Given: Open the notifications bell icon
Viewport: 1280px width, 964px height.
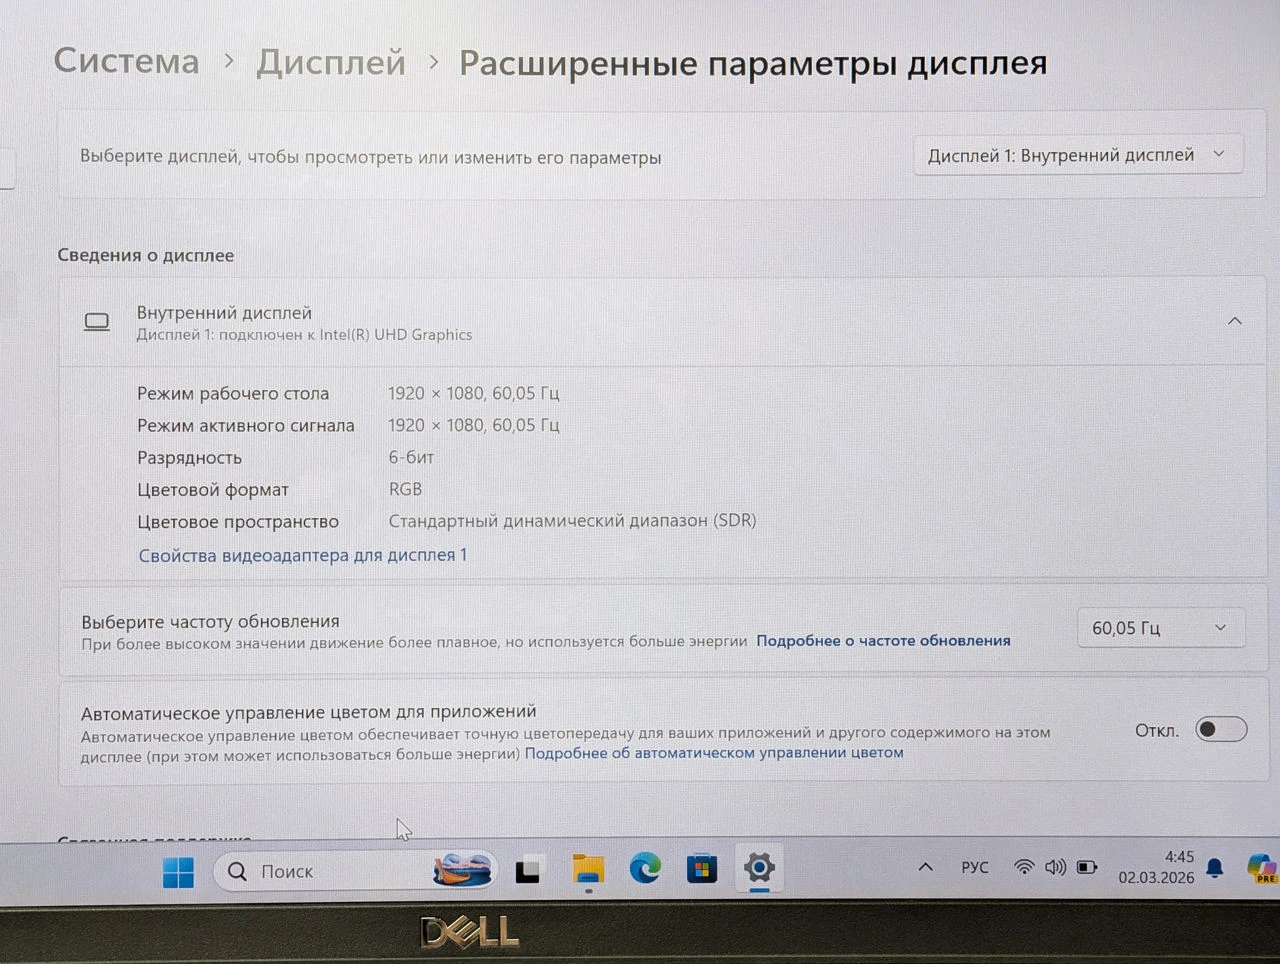Looking at the screenshot, I should [1215, 868].
